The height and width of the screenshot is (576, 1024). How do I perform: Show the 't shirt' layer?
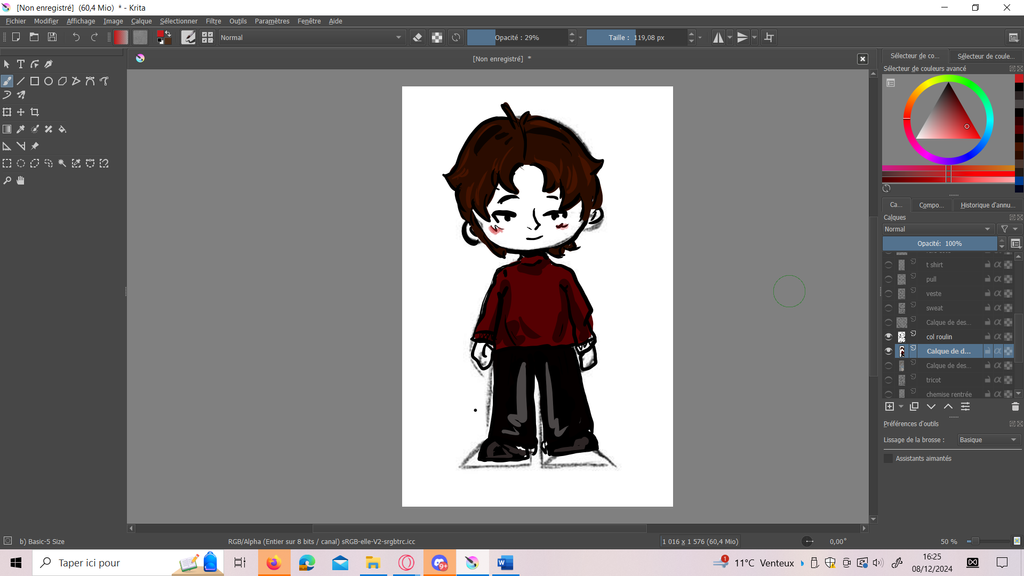coord(889,265)
